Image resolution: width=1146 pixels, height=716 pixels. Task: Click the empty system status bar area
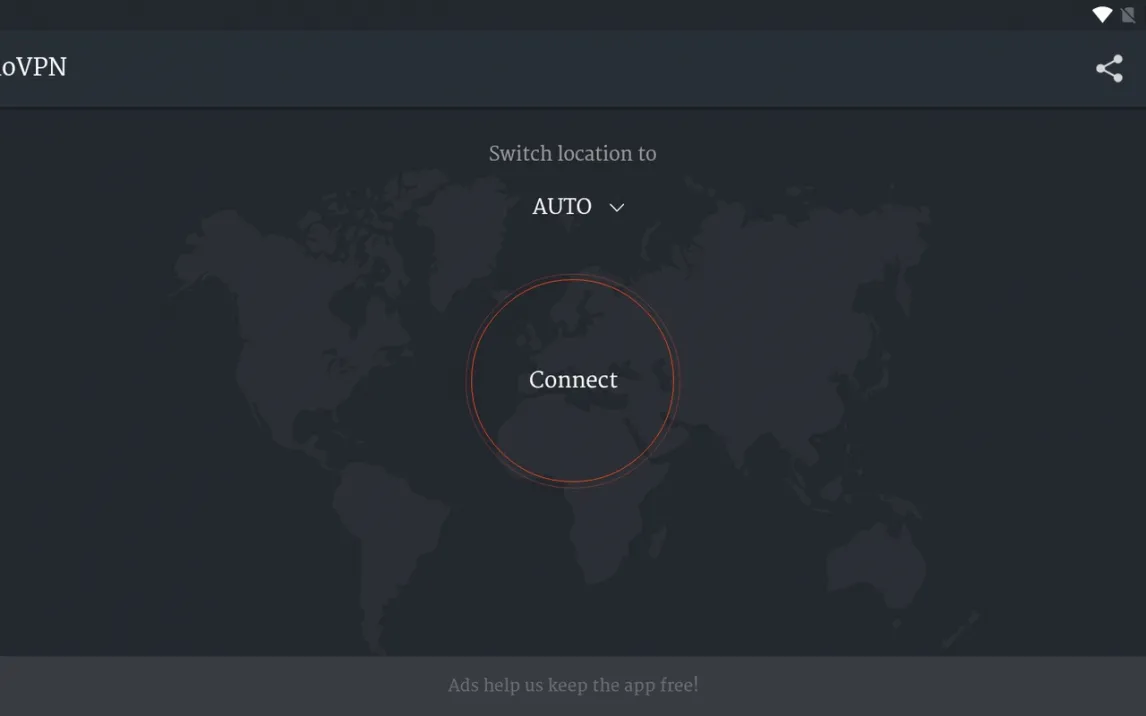click(x=500, y=14)
